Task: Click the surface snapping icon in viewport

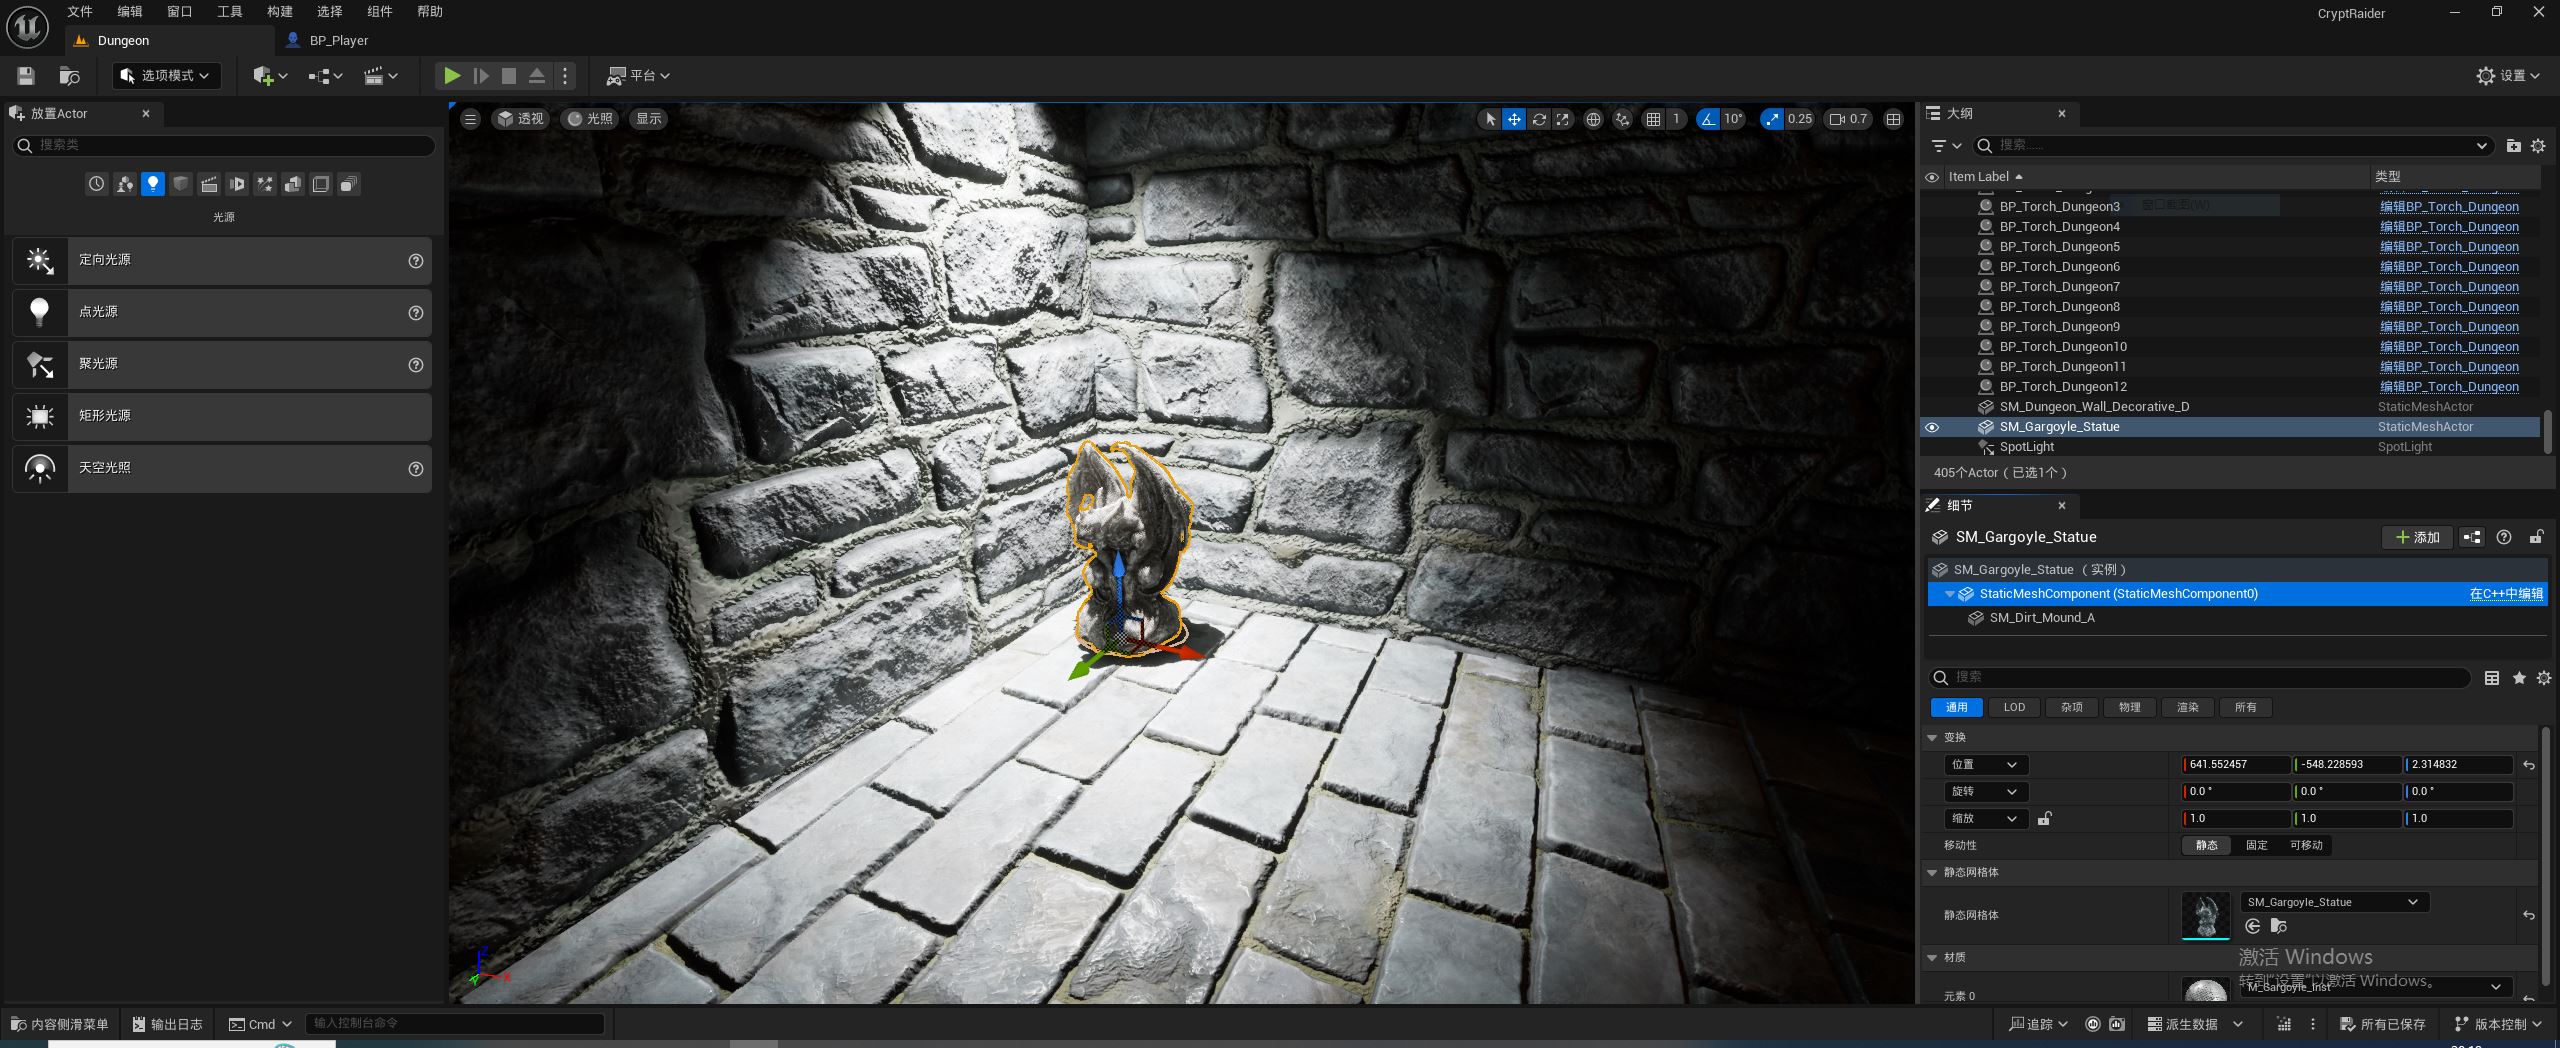Action: point(1622,119)
